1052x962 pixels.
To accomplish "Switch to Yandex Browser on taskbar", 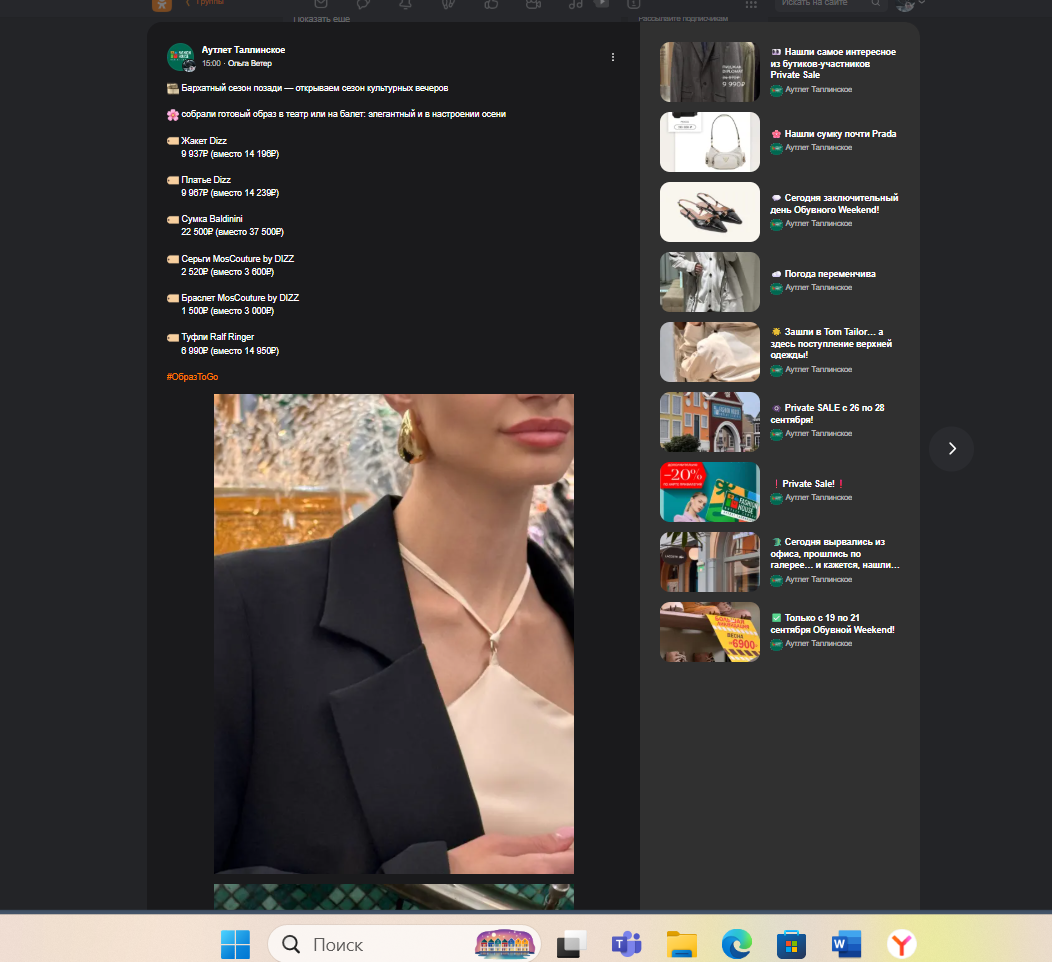I will coord(902,945).
